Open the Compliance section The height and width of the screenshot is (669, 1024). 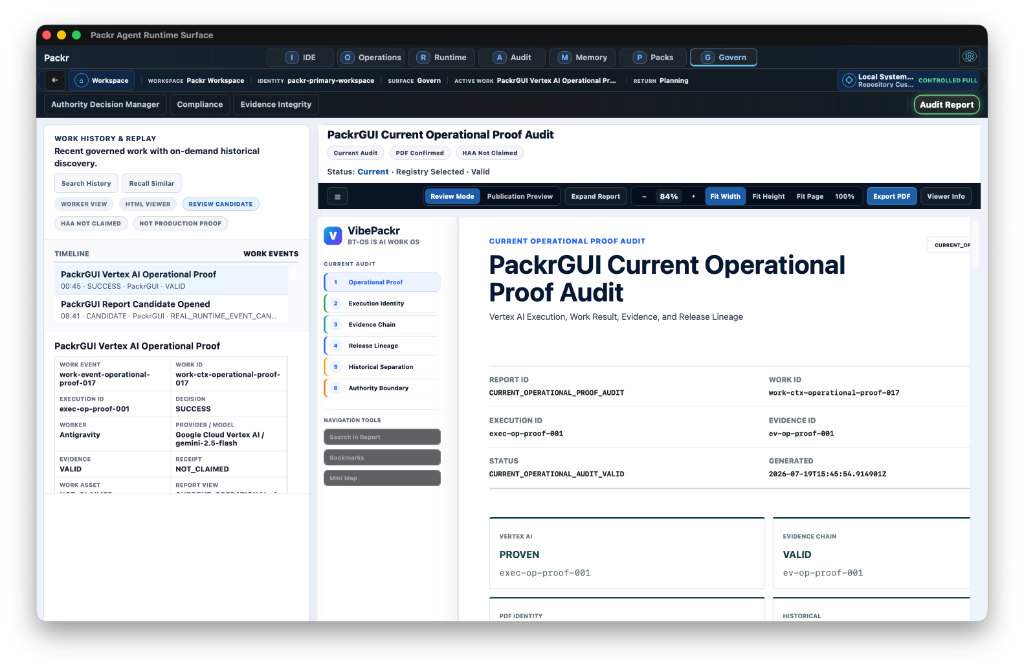pyautogui.click(x=200, y=105)
